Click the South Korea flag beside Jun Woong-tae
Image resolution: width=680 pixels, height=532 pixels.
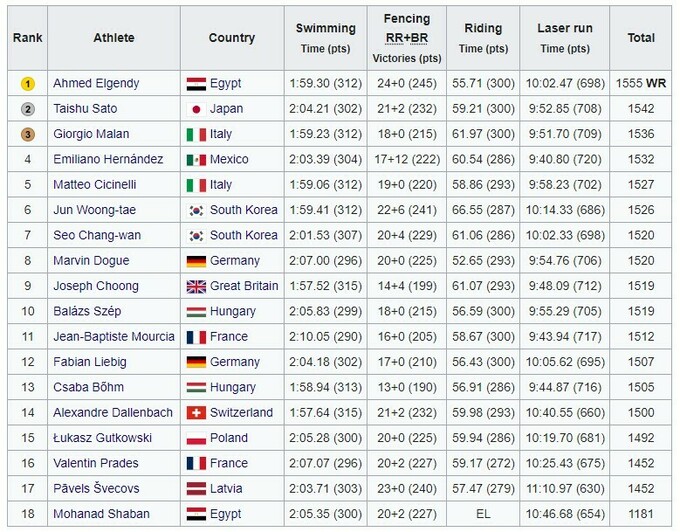(196, 210)
